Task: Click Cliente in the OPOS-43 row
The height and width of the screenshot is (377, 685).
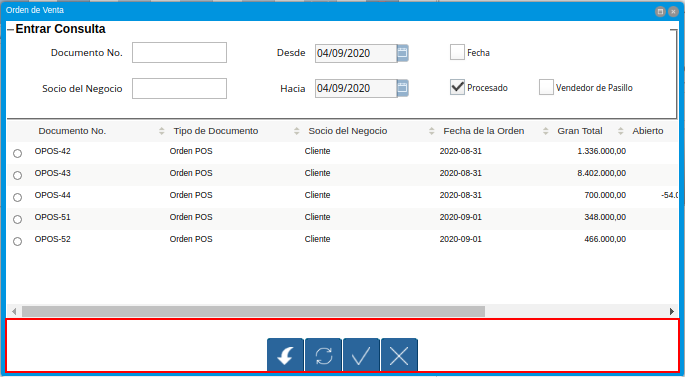Action: [x=318, y=173]
